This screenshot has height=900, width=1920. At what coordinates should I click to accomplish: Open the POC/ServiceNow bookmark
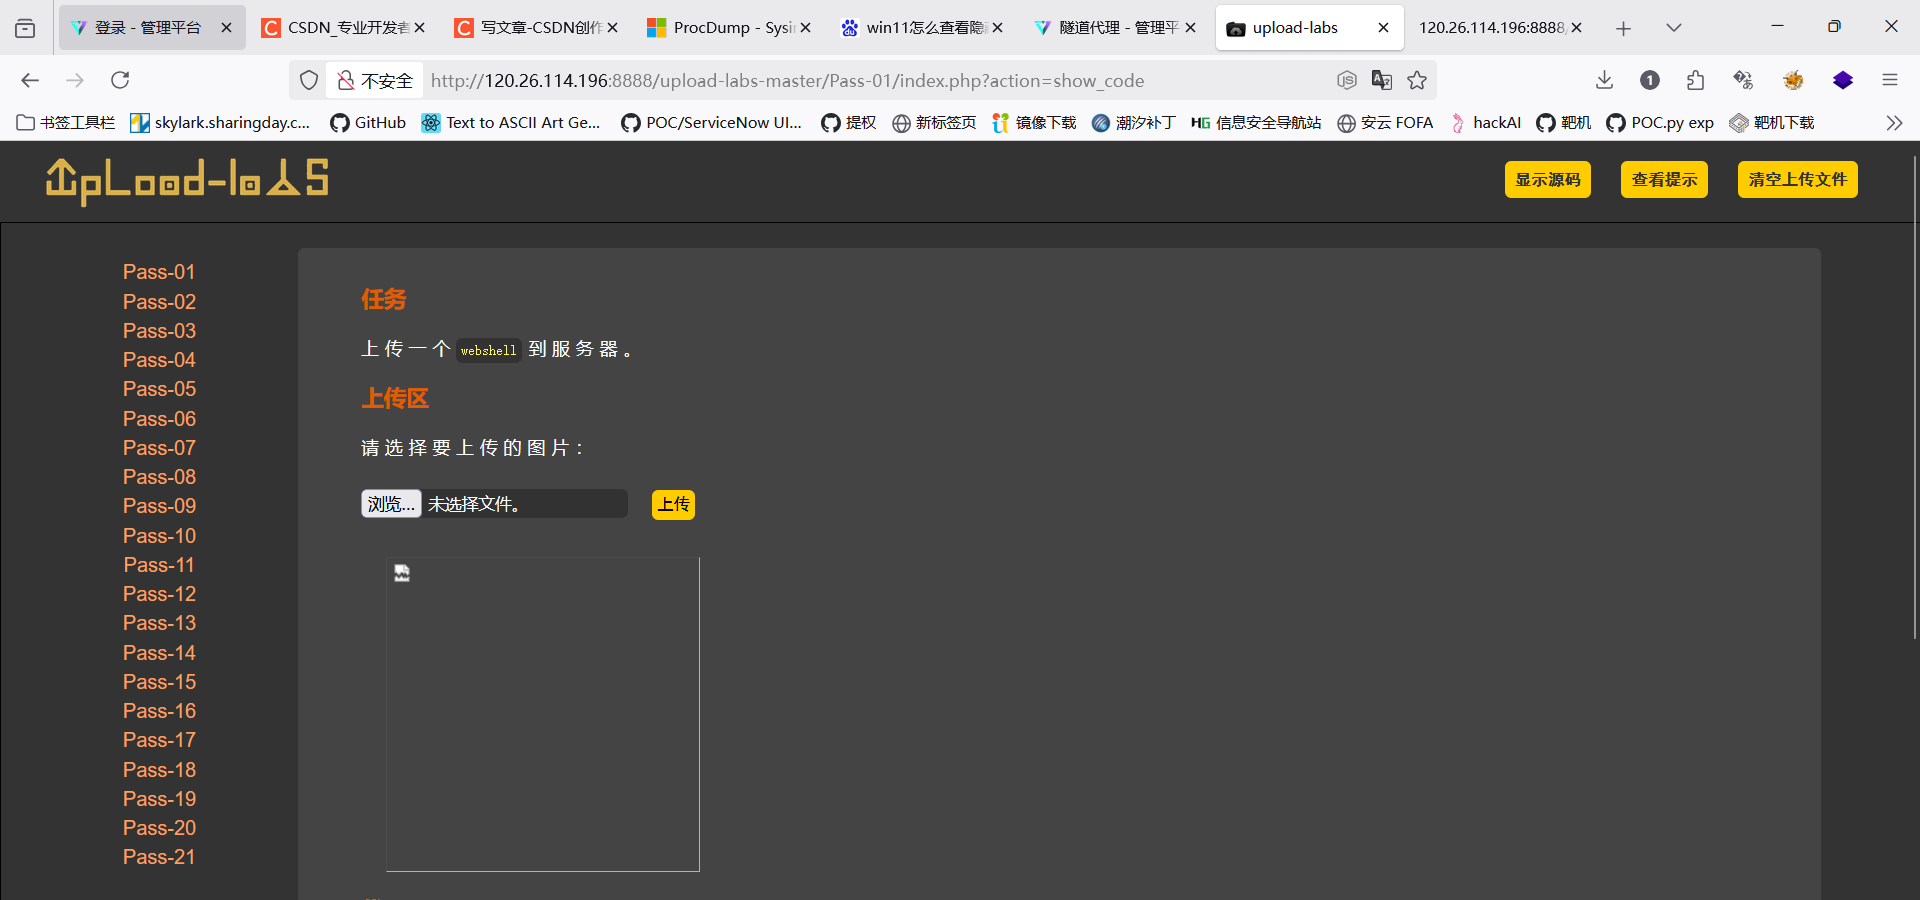pos(712,123)
